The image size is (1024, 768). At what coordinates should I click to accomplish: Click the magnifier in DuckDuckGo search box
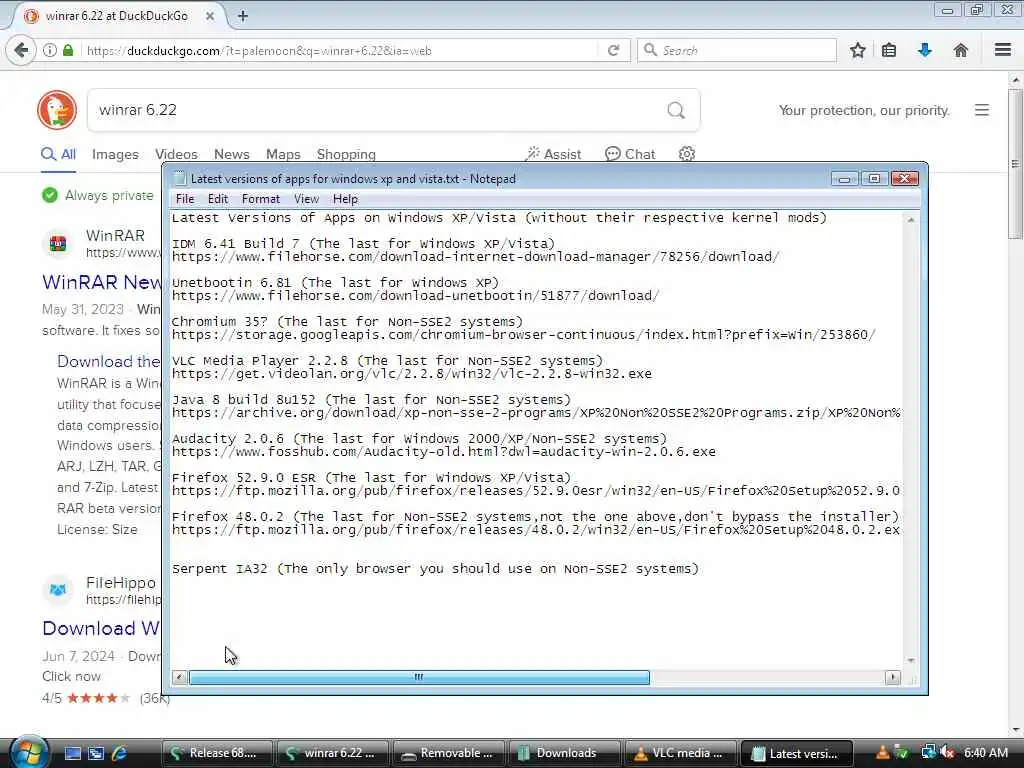click(676, 110)
